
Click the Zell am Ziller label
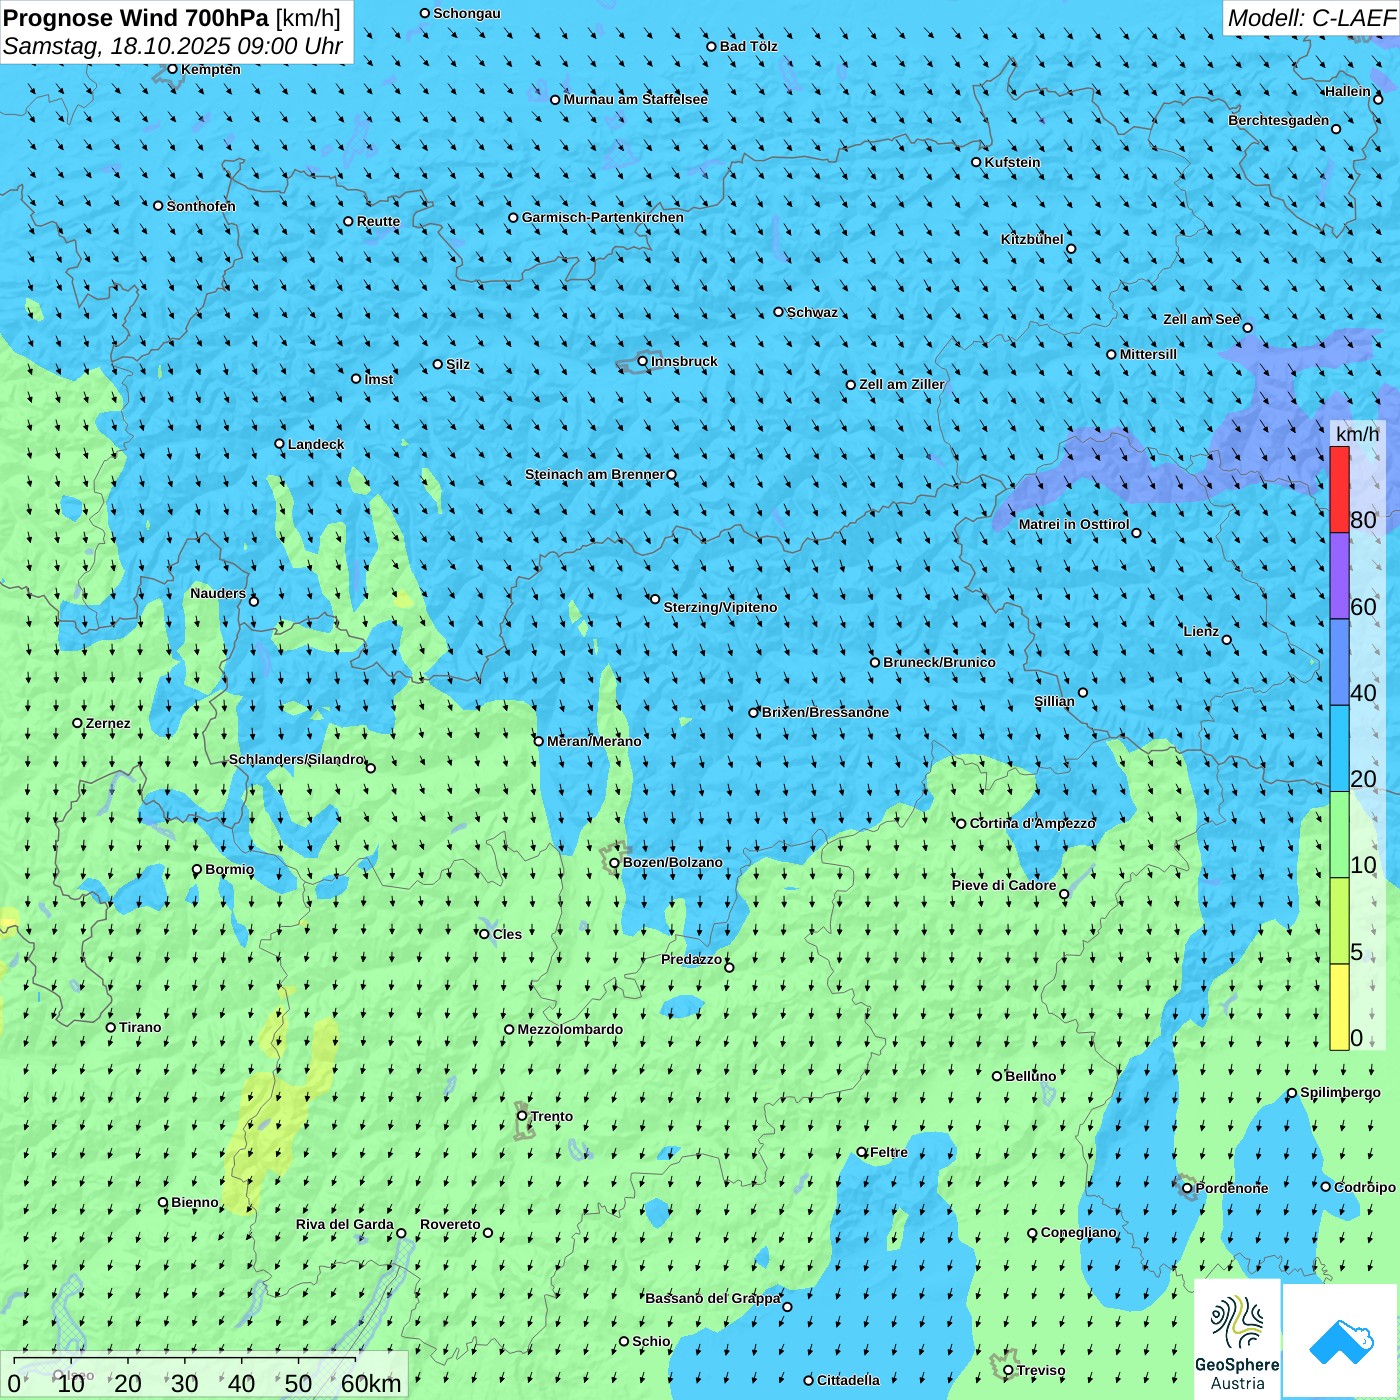pos(902,384)
